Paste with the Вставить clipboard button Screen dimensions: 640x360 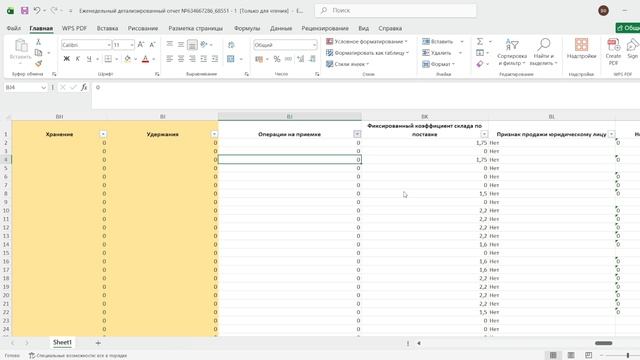20,51
